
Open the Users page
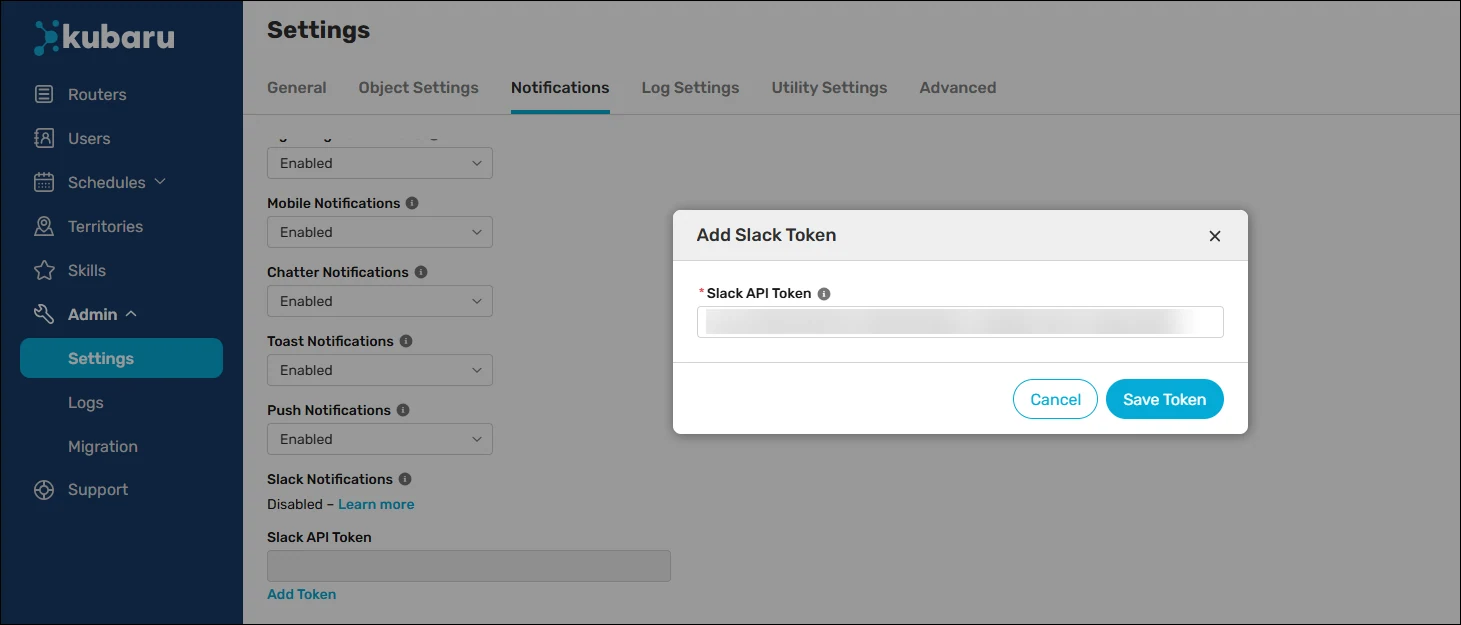pyautogui.click(x=89, y=138)
